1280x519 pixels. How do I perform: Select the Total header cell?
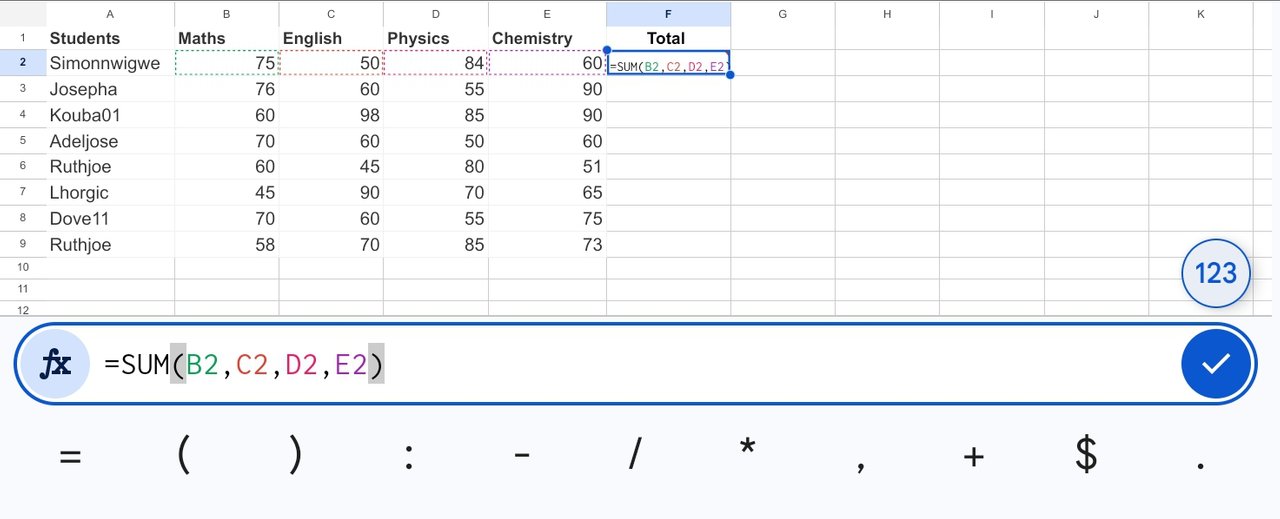[668, 38]
